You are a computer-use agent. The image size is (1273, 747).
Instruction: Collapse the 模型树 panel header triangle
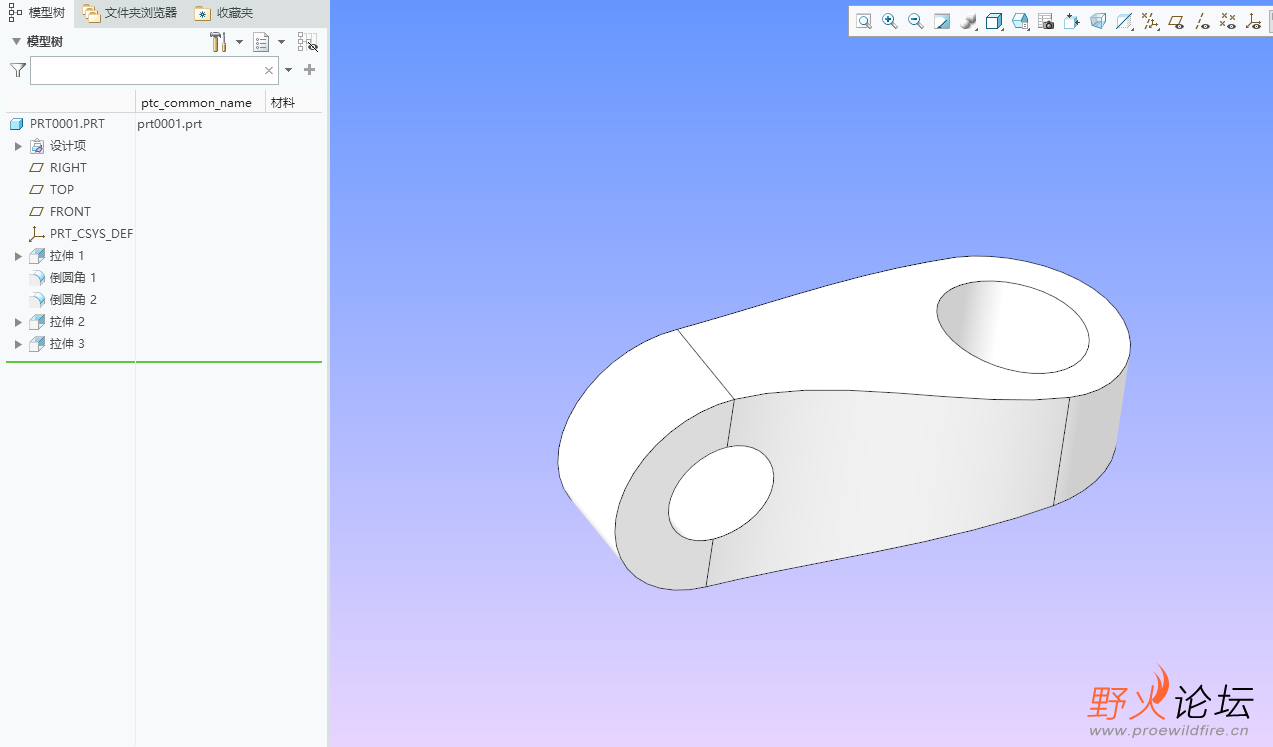[16, 42]
